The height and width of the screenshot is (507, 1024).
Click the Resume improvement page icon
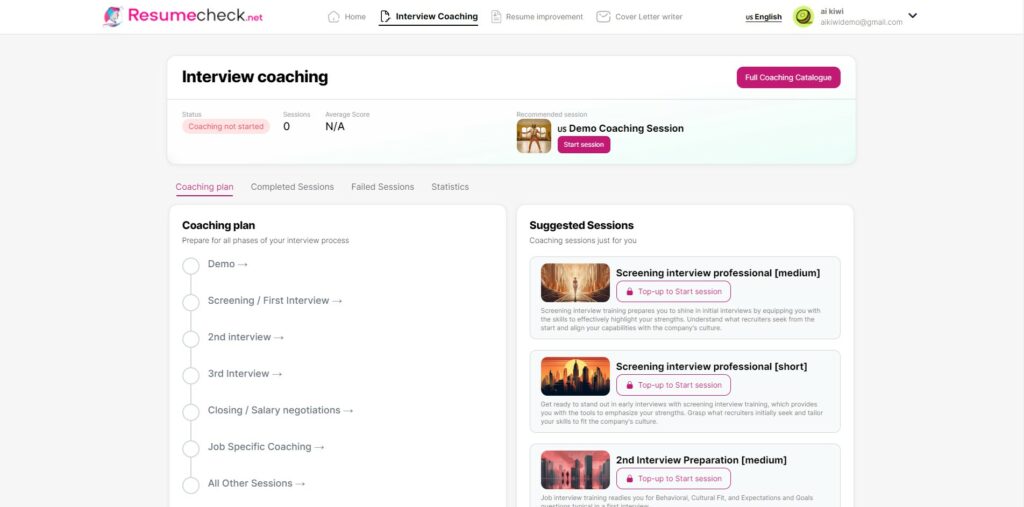496,16
